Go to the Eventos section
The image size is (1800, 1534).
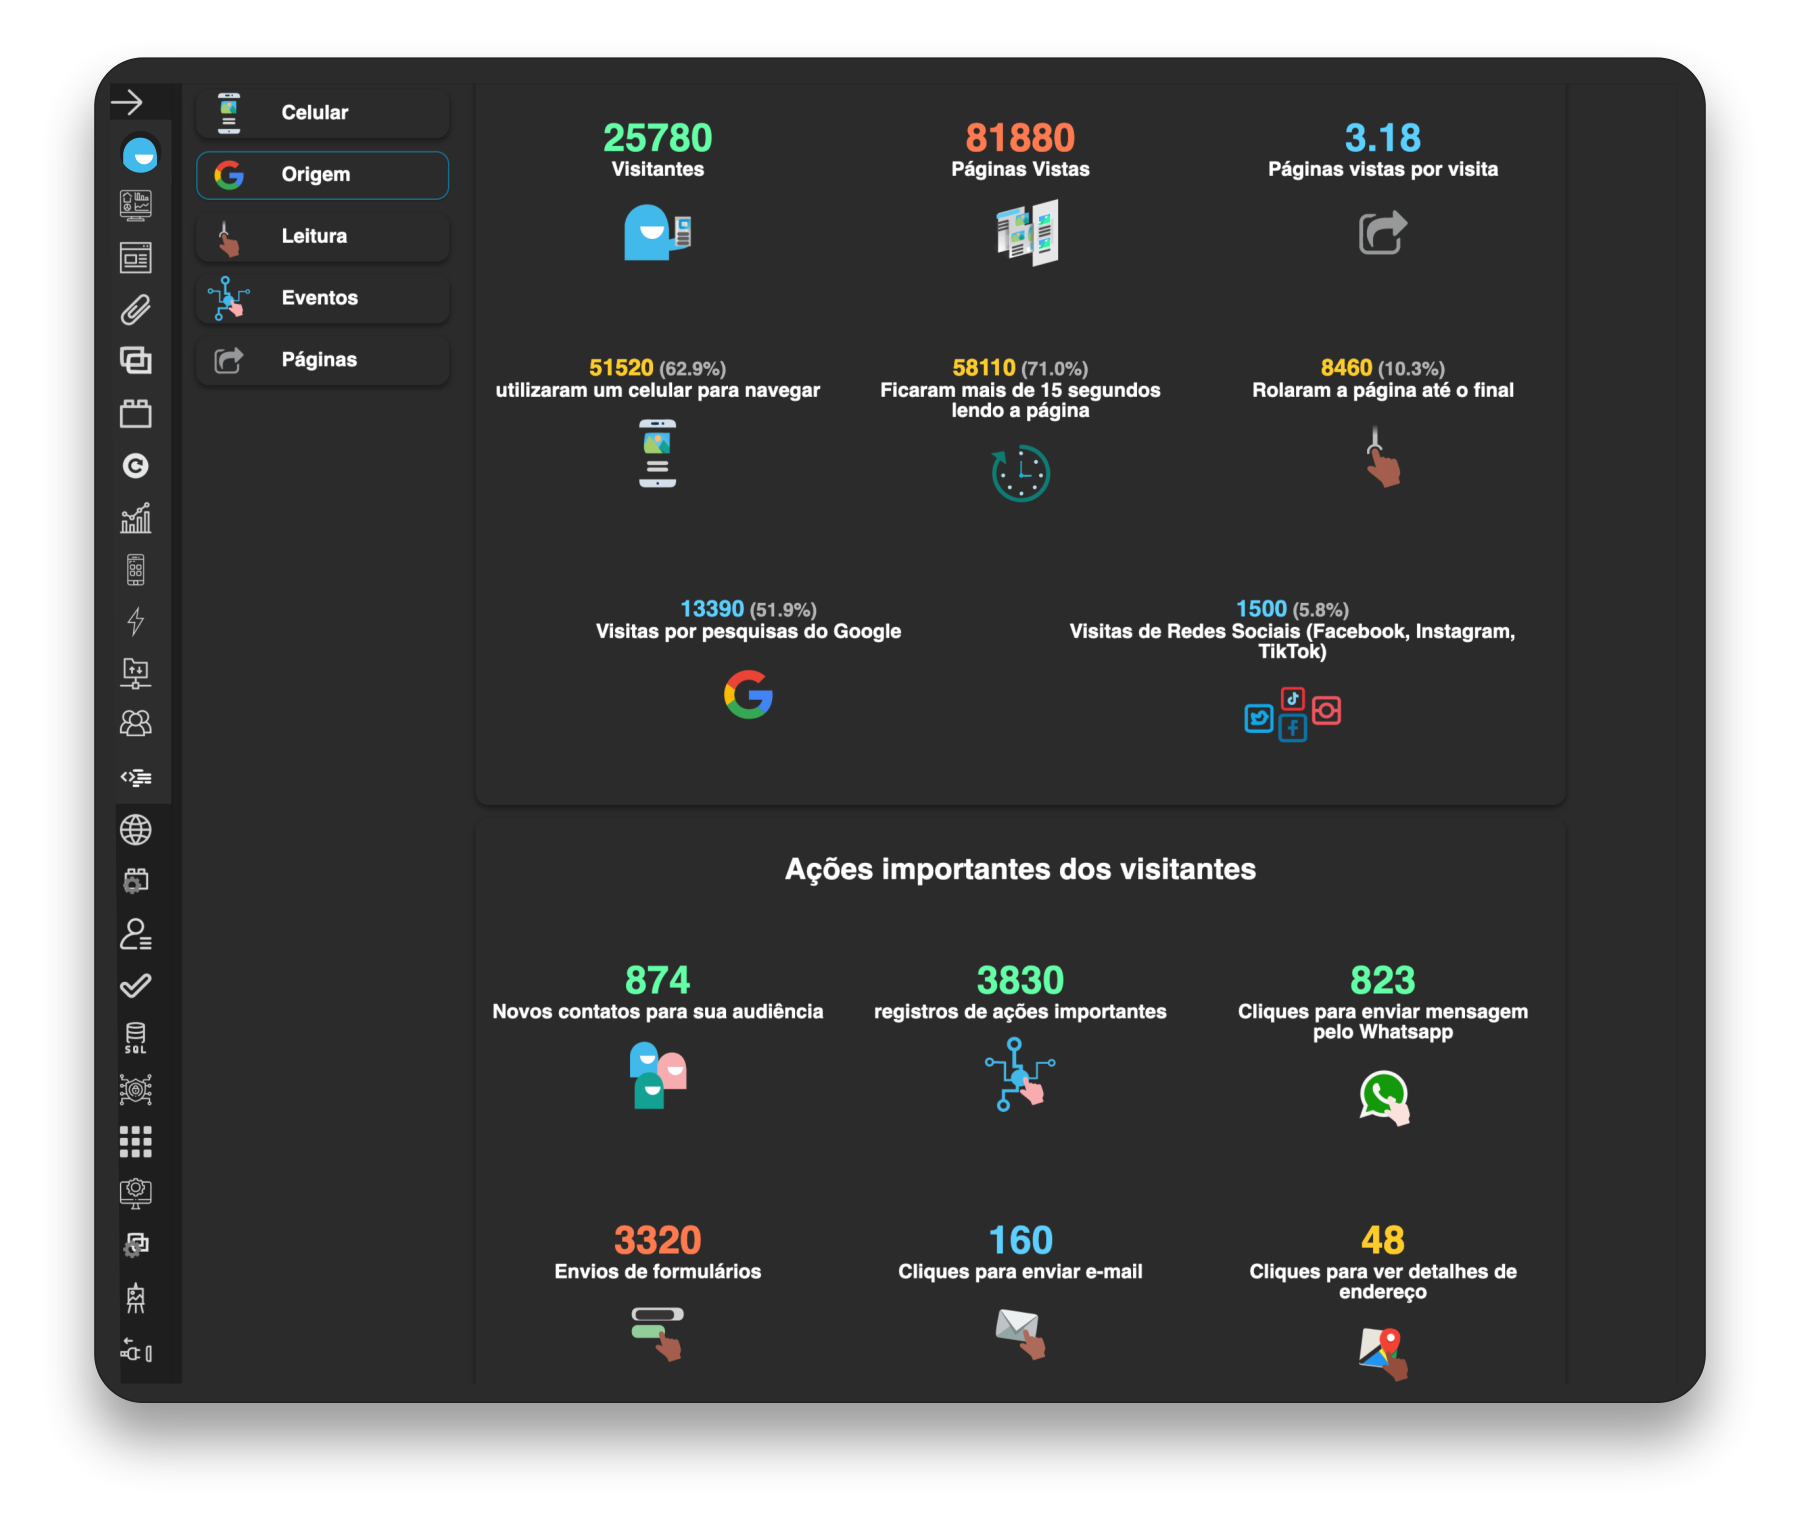(x=322, y=298)
